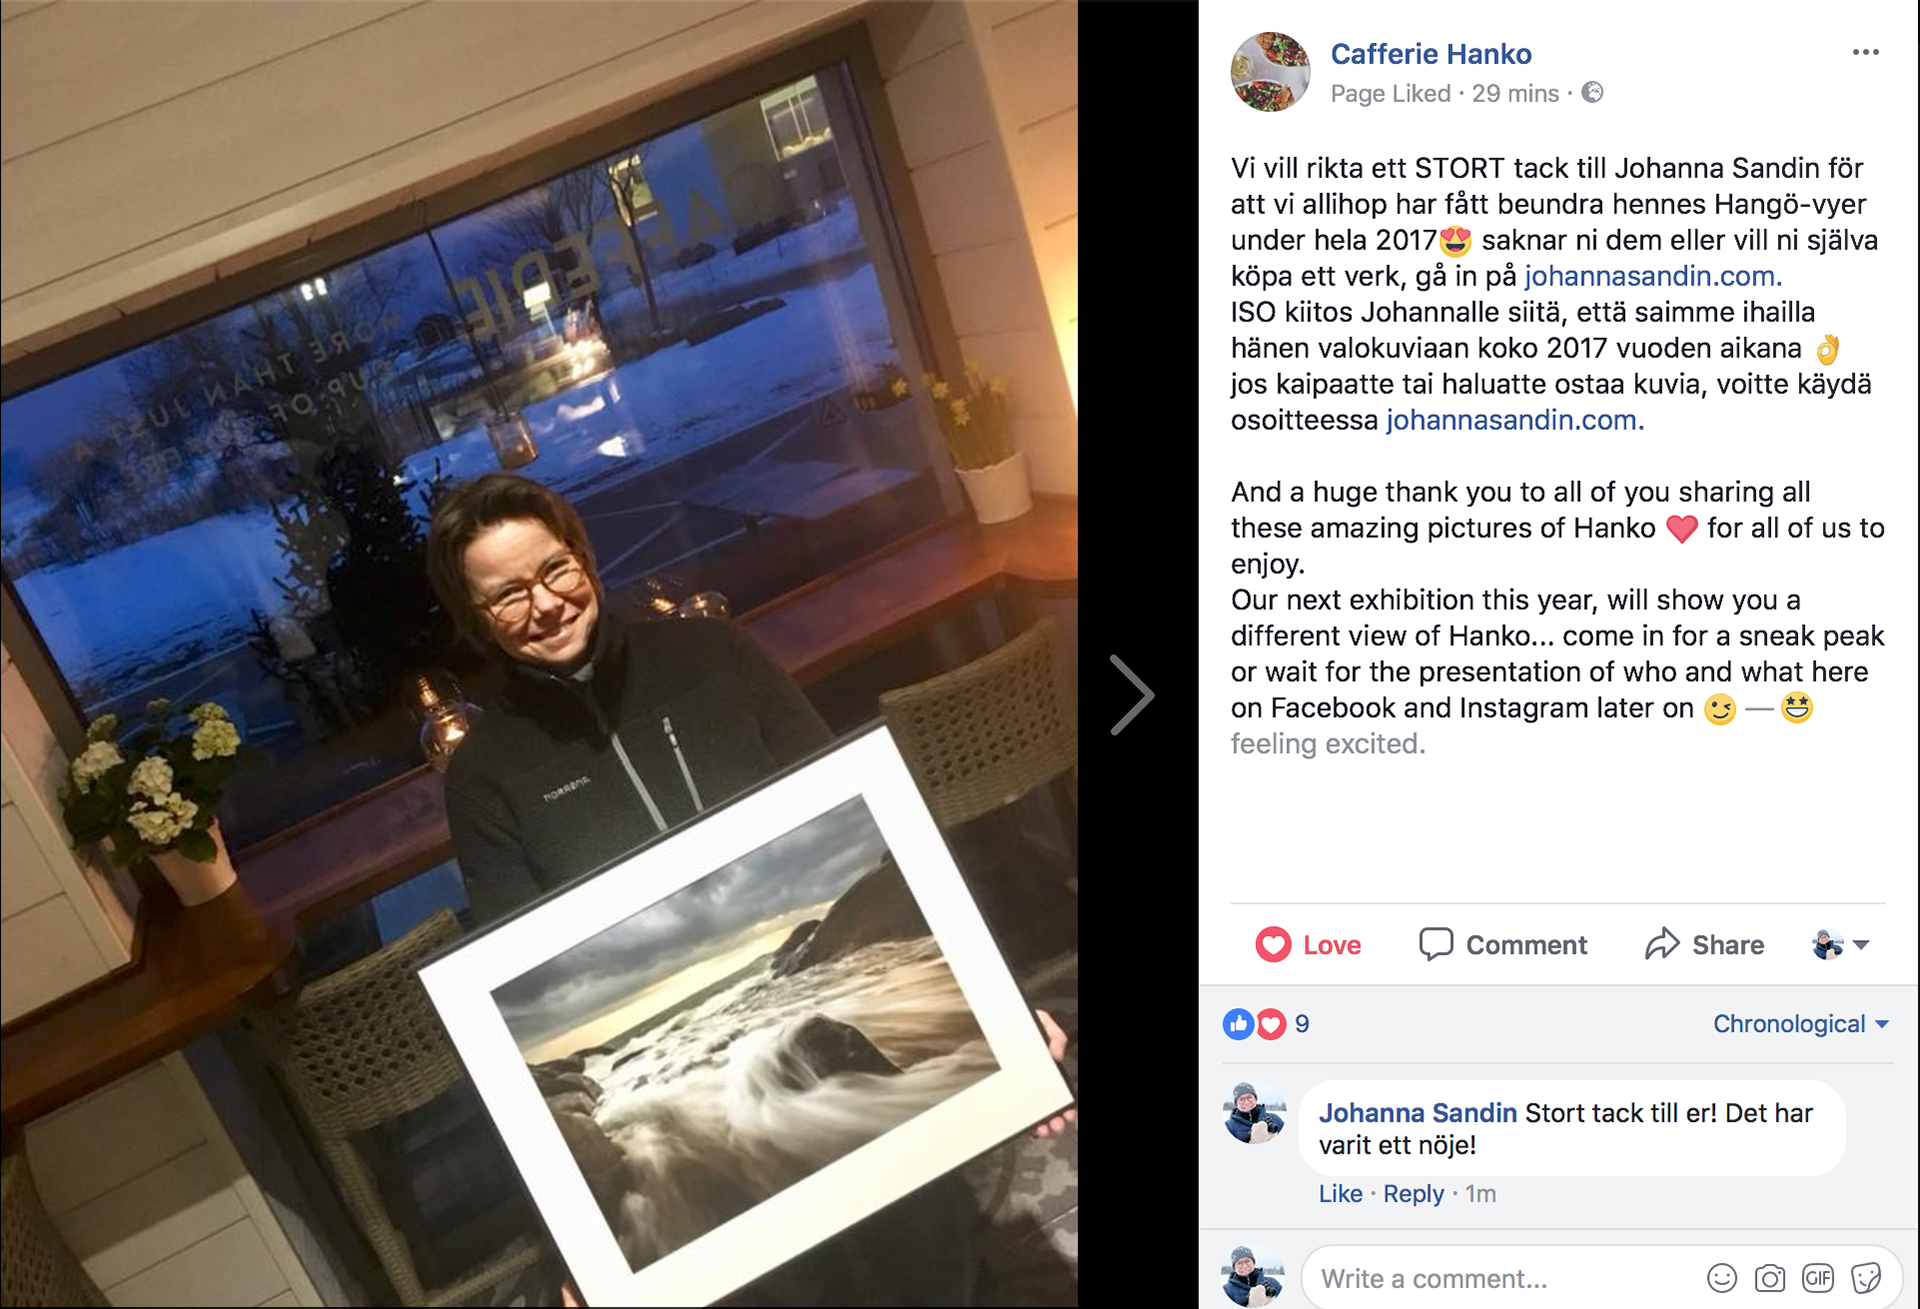1920x1309 pixels.
Task: Click the Comment button
Action: [1502, 945]
